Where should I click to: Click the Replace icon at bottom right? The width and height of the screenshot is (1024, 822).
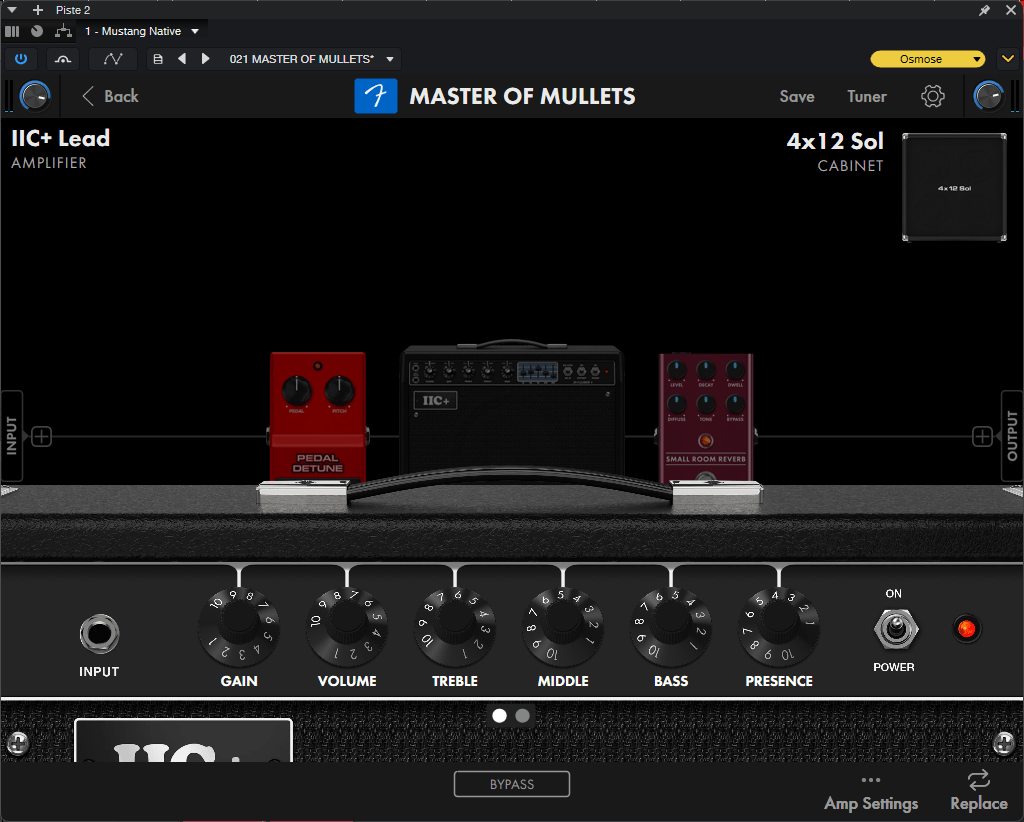click(979, 780)
